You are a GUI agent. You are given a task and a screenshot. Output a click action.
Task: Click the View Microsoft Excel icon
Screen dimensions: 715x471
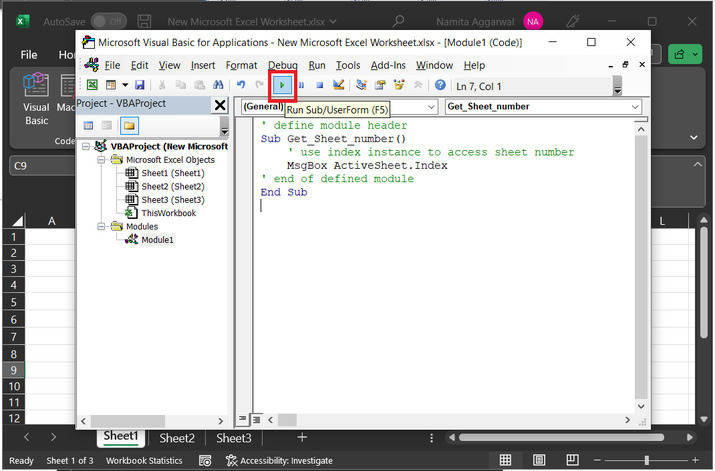coord(91,86)
